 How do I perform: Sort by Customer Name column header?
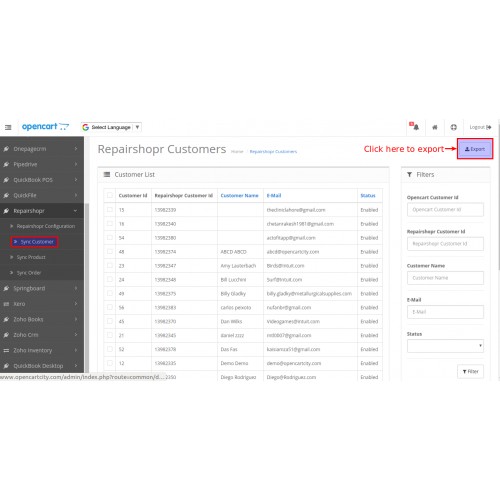coord(239,196)
